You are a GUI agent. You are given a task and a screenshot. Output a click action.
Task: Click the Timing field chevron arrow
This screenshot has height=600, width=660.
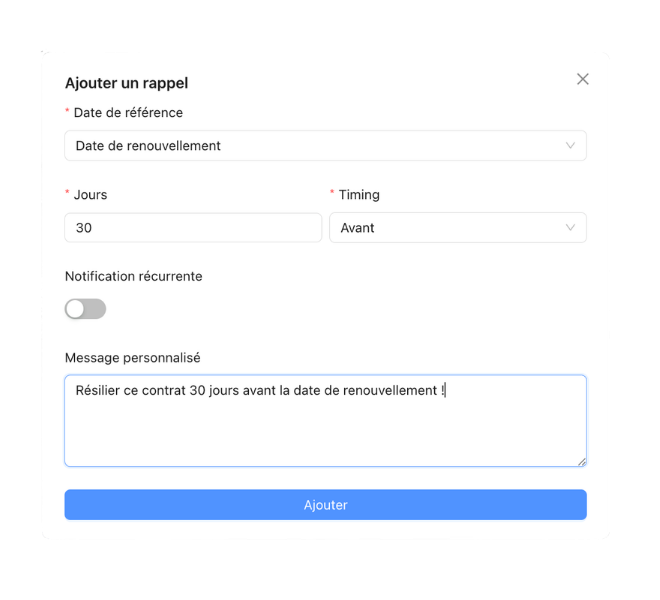[x=570, y=228]
